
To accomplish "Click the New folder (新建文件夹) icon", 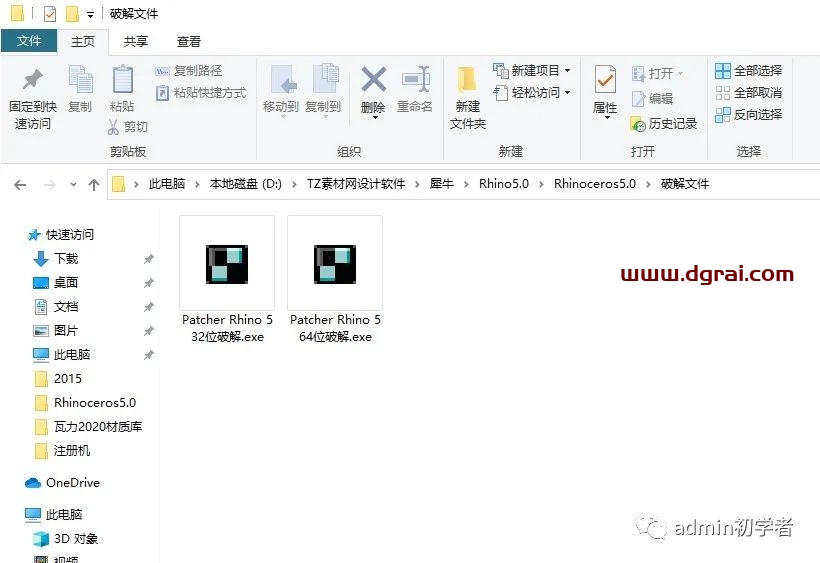I will (x=467, y=79).
